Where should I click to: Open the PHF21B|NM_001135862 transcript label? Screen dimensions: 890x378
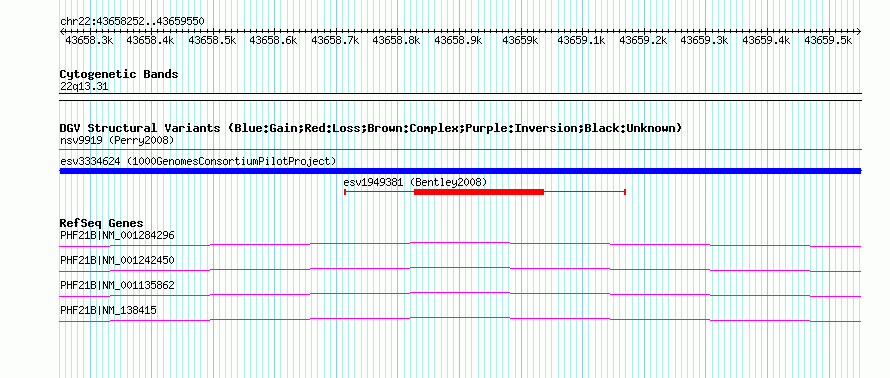(117, 285)
